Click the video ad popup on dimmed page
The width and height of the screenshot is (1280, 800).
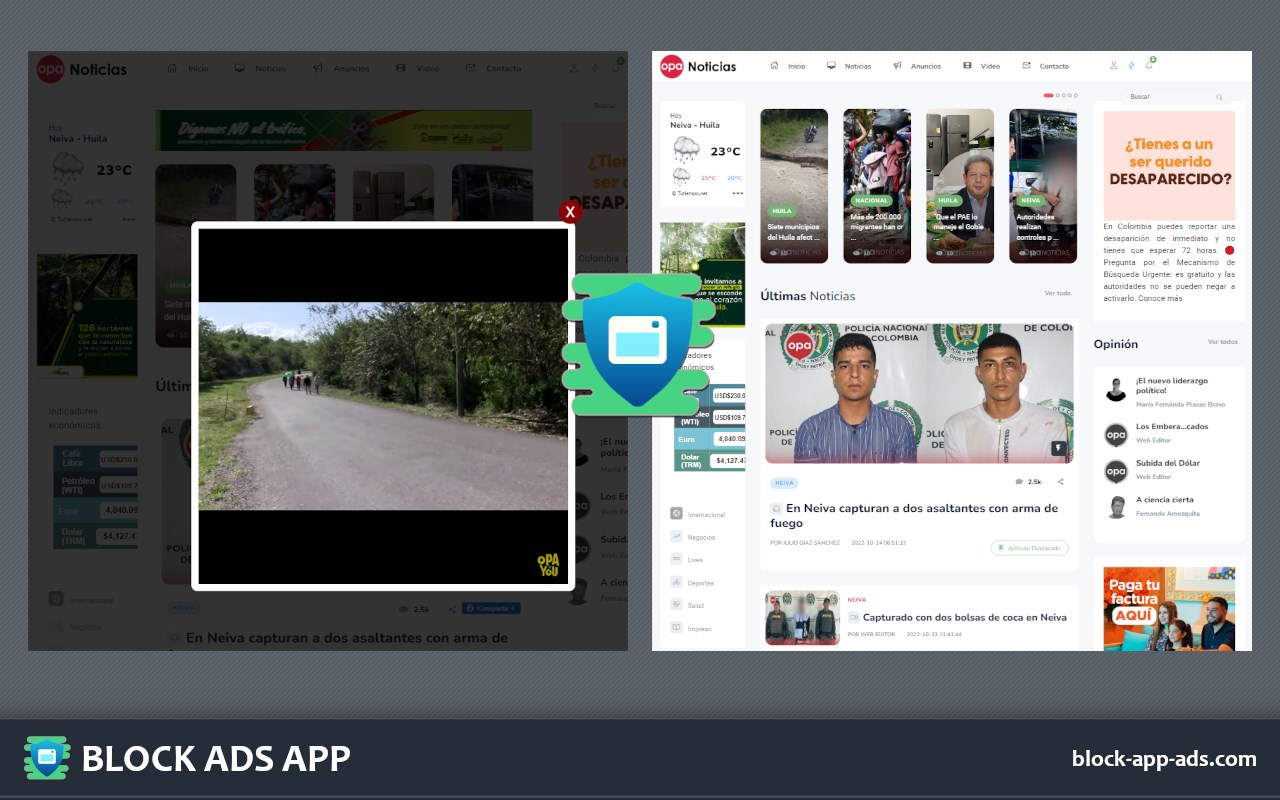click(x=383, y=406)
